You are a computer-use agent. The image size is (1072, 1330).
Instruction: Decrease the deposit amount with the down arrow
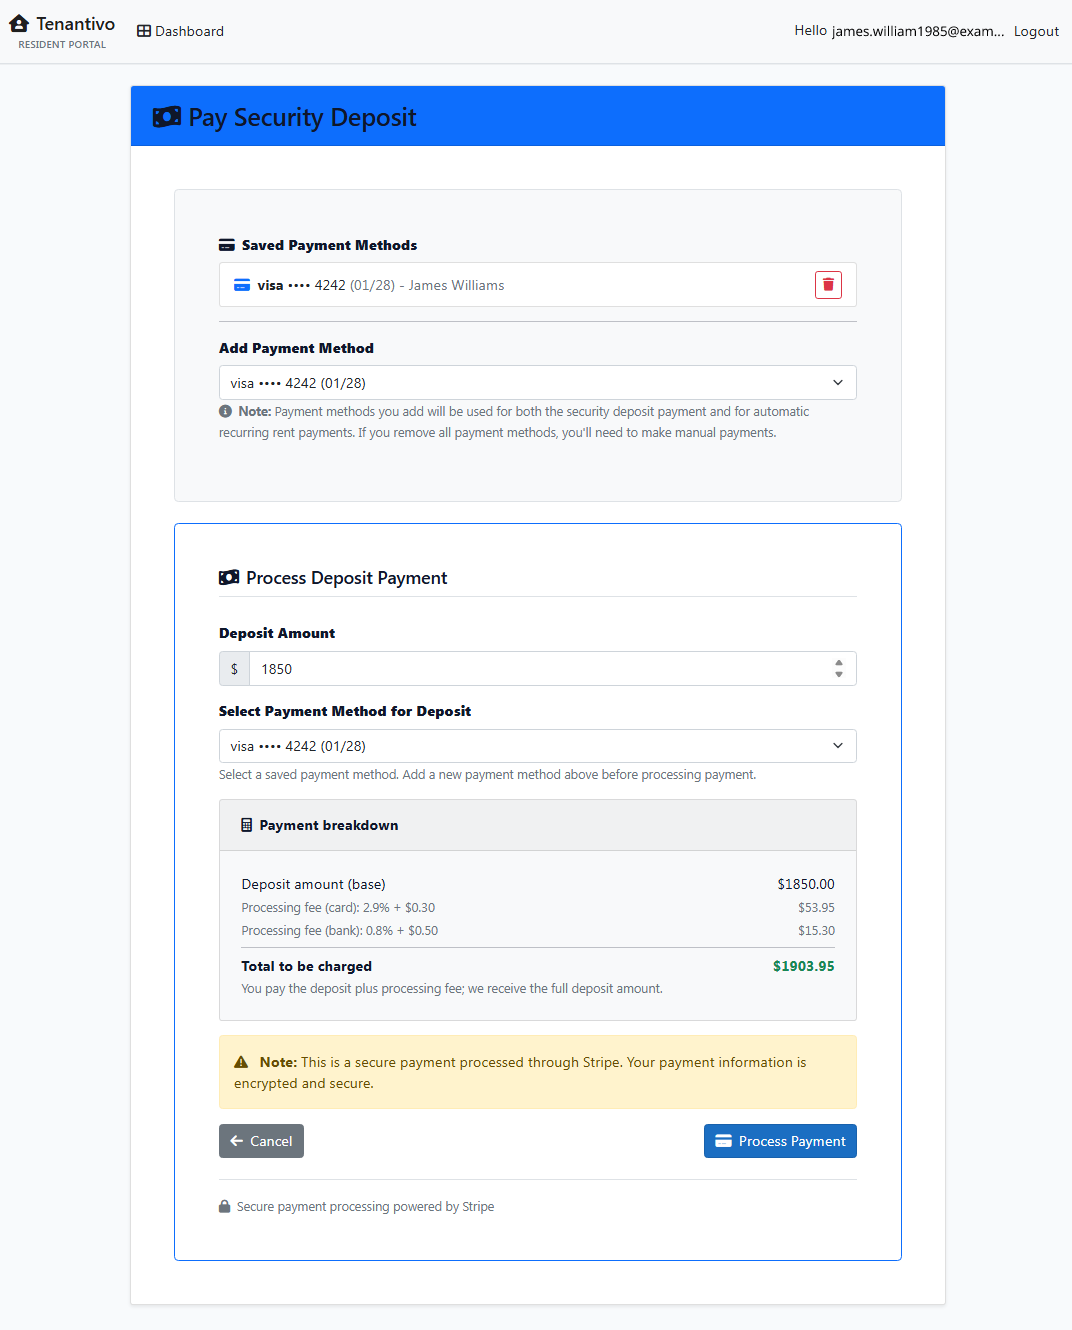pos(839,675)
